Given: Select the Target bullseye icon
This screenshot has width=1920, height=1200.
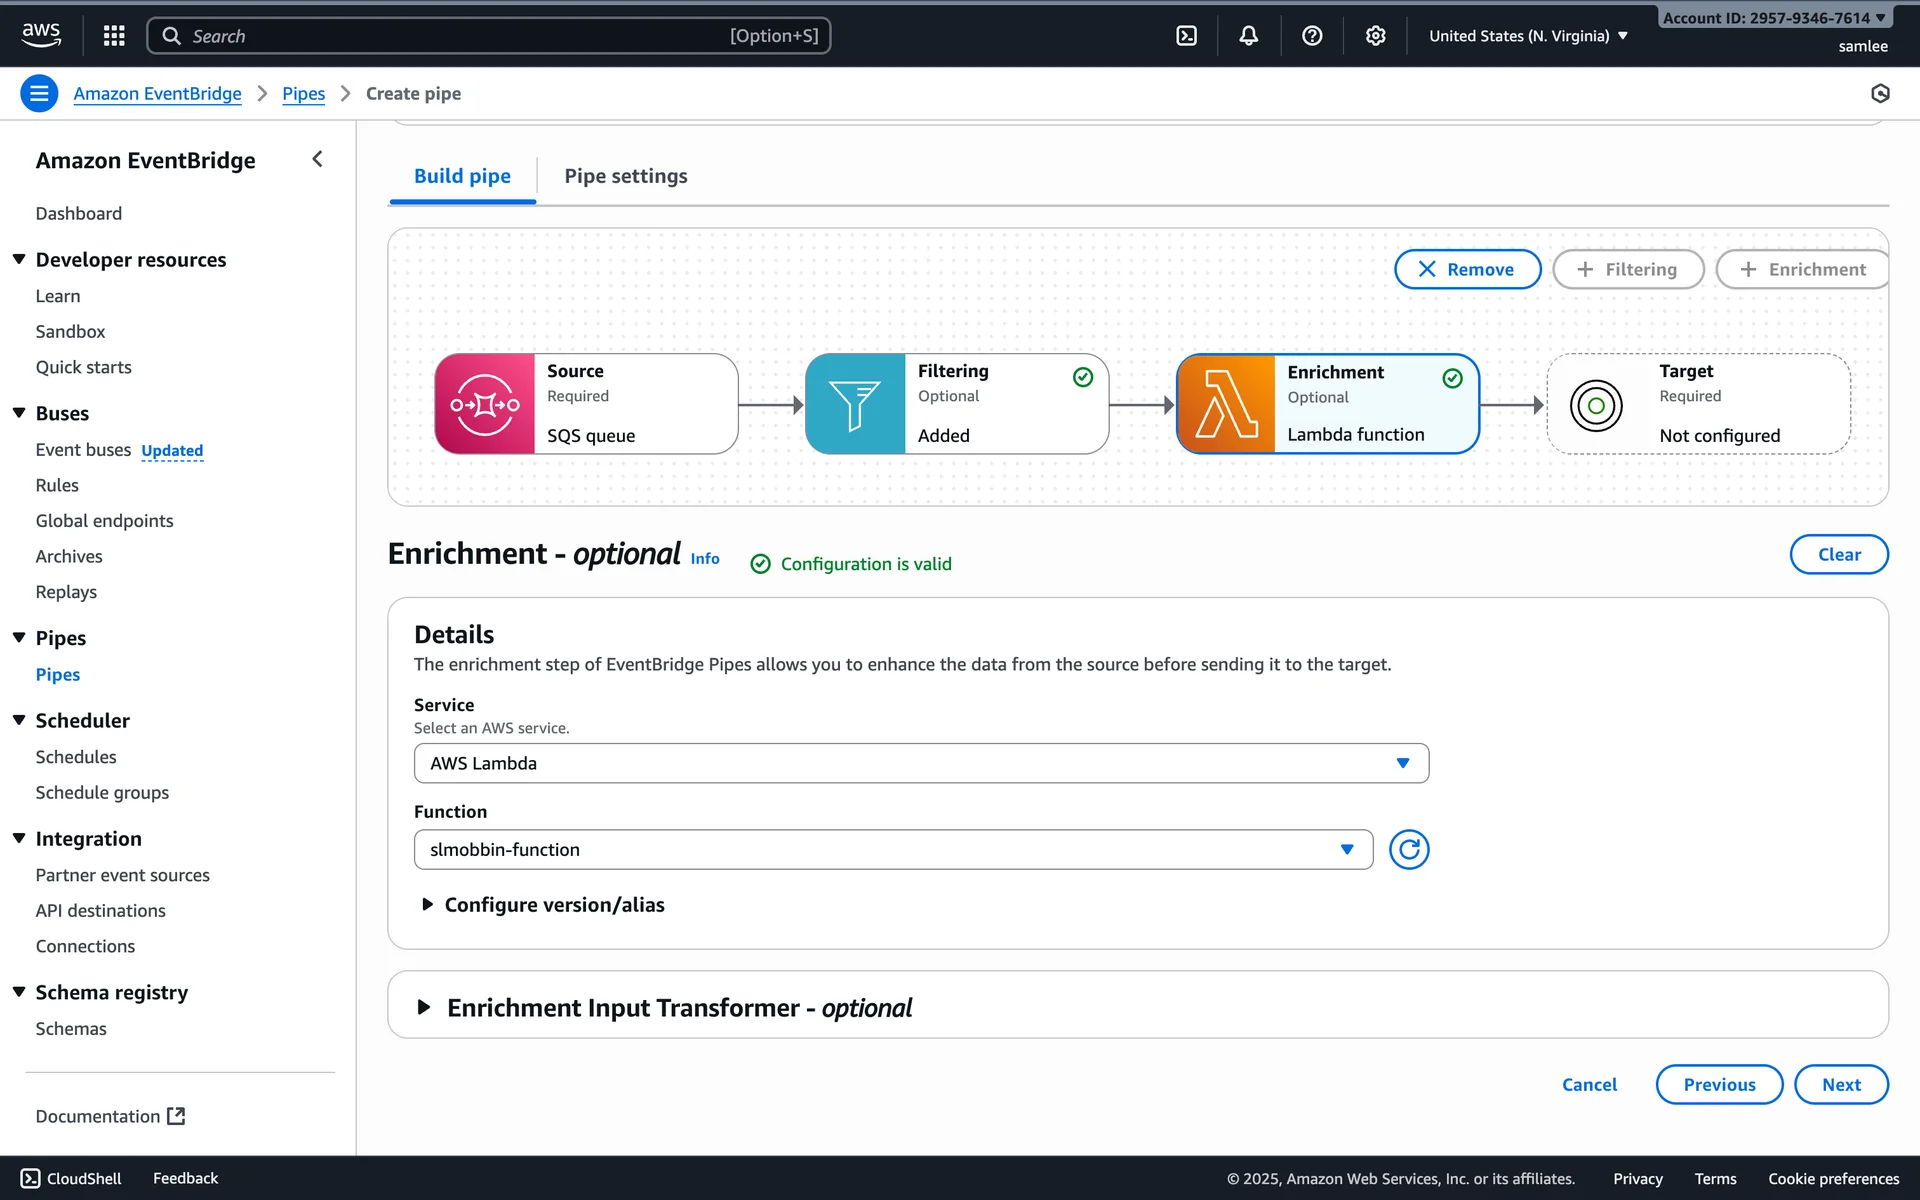Looking at the screenshot, I should [x=1596, y=405].
